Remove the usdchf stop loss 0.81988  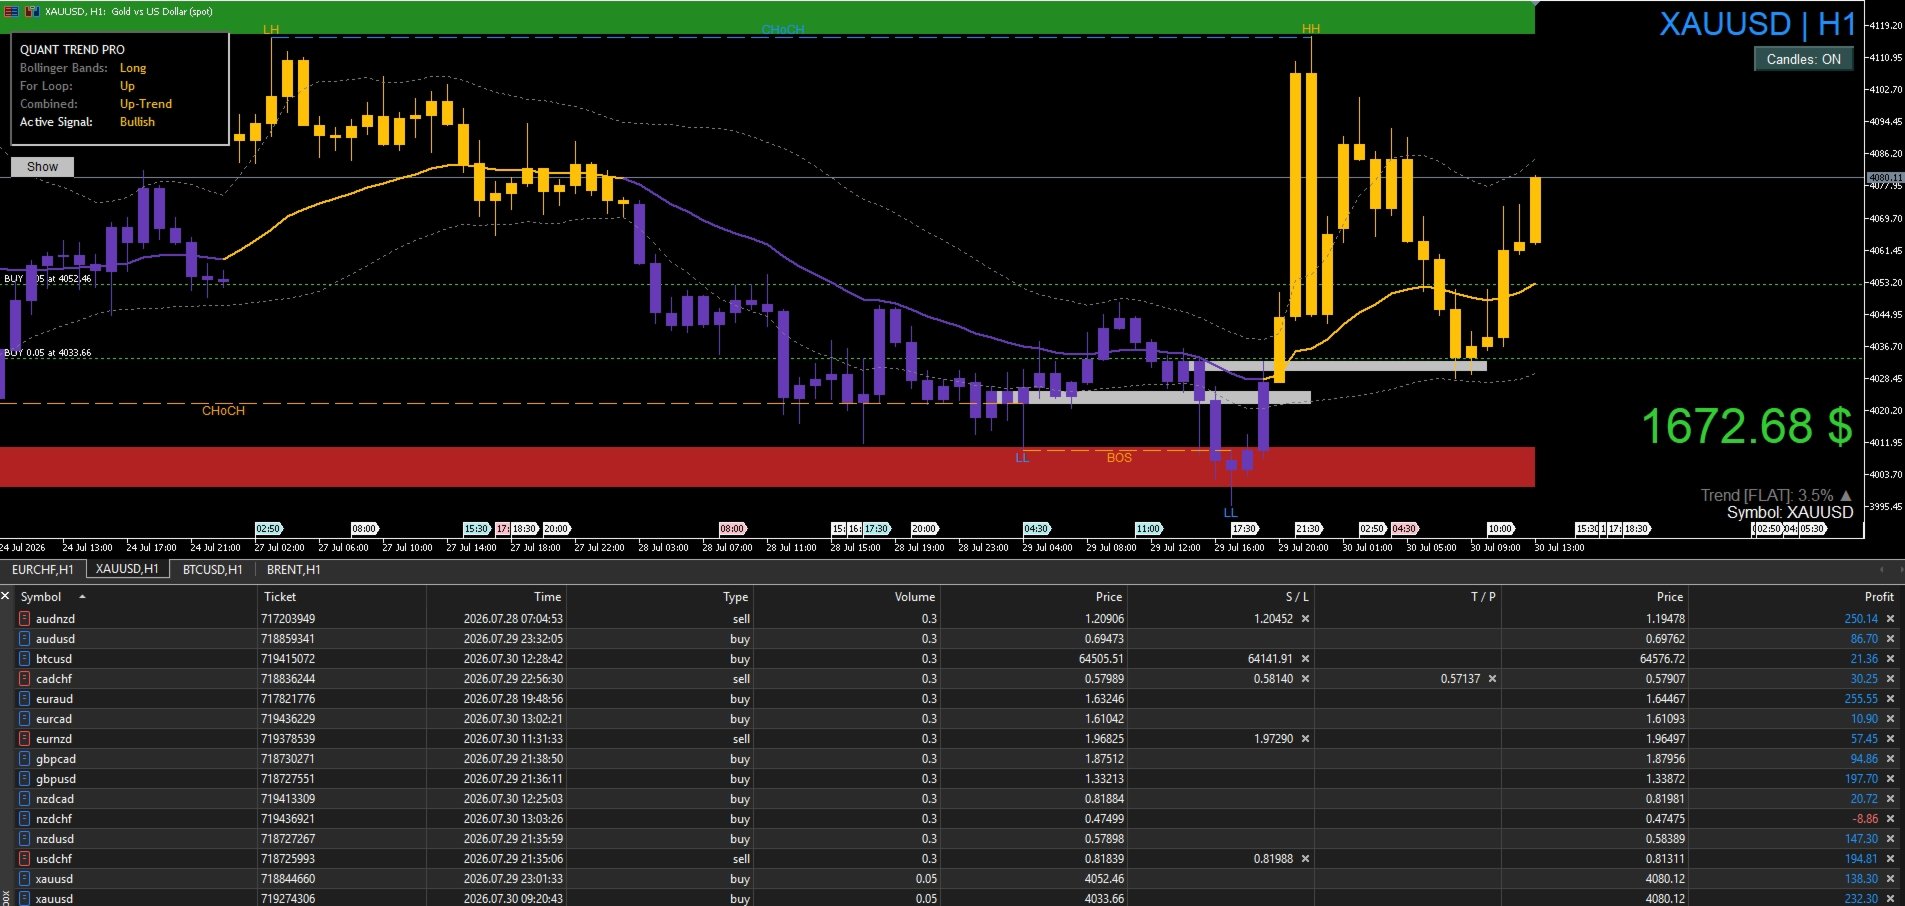[1305, 859]
